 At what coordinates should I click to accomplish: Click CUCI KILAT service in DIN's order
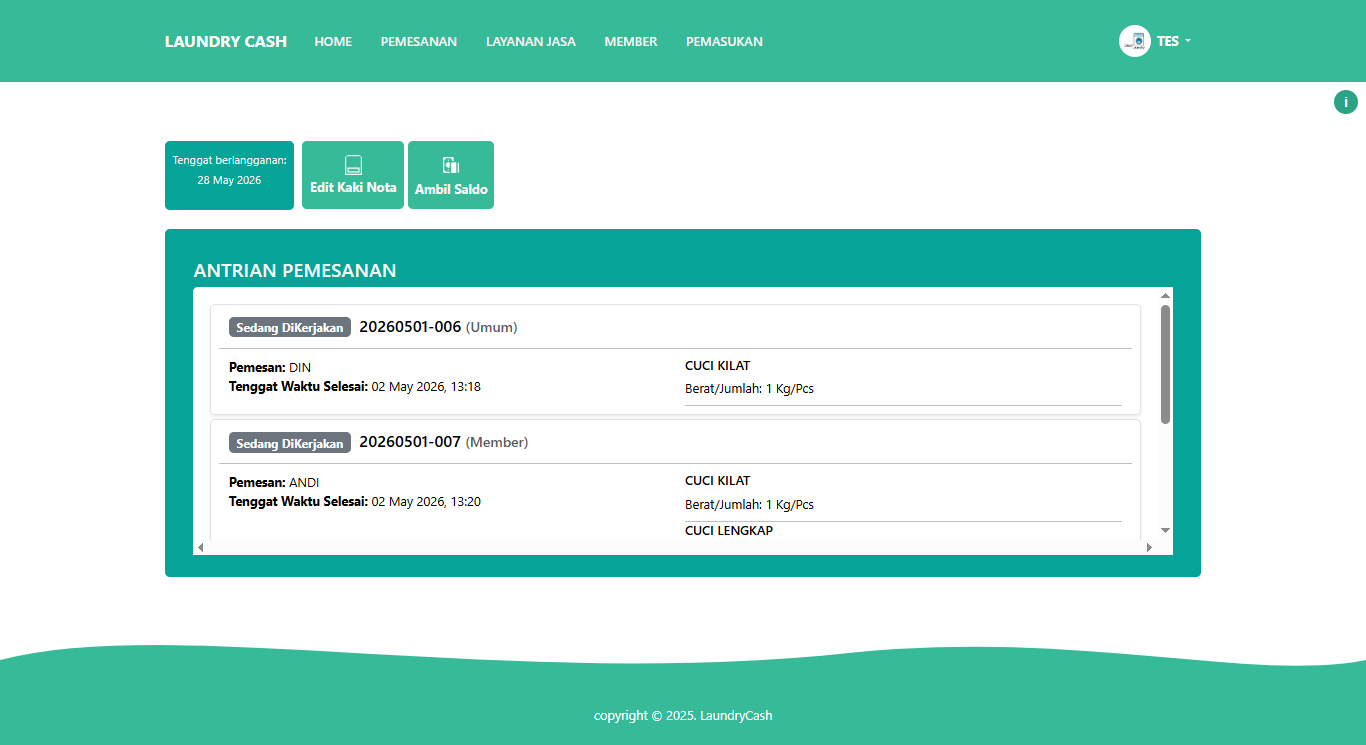pyautogui.click(x=717, y=365)
